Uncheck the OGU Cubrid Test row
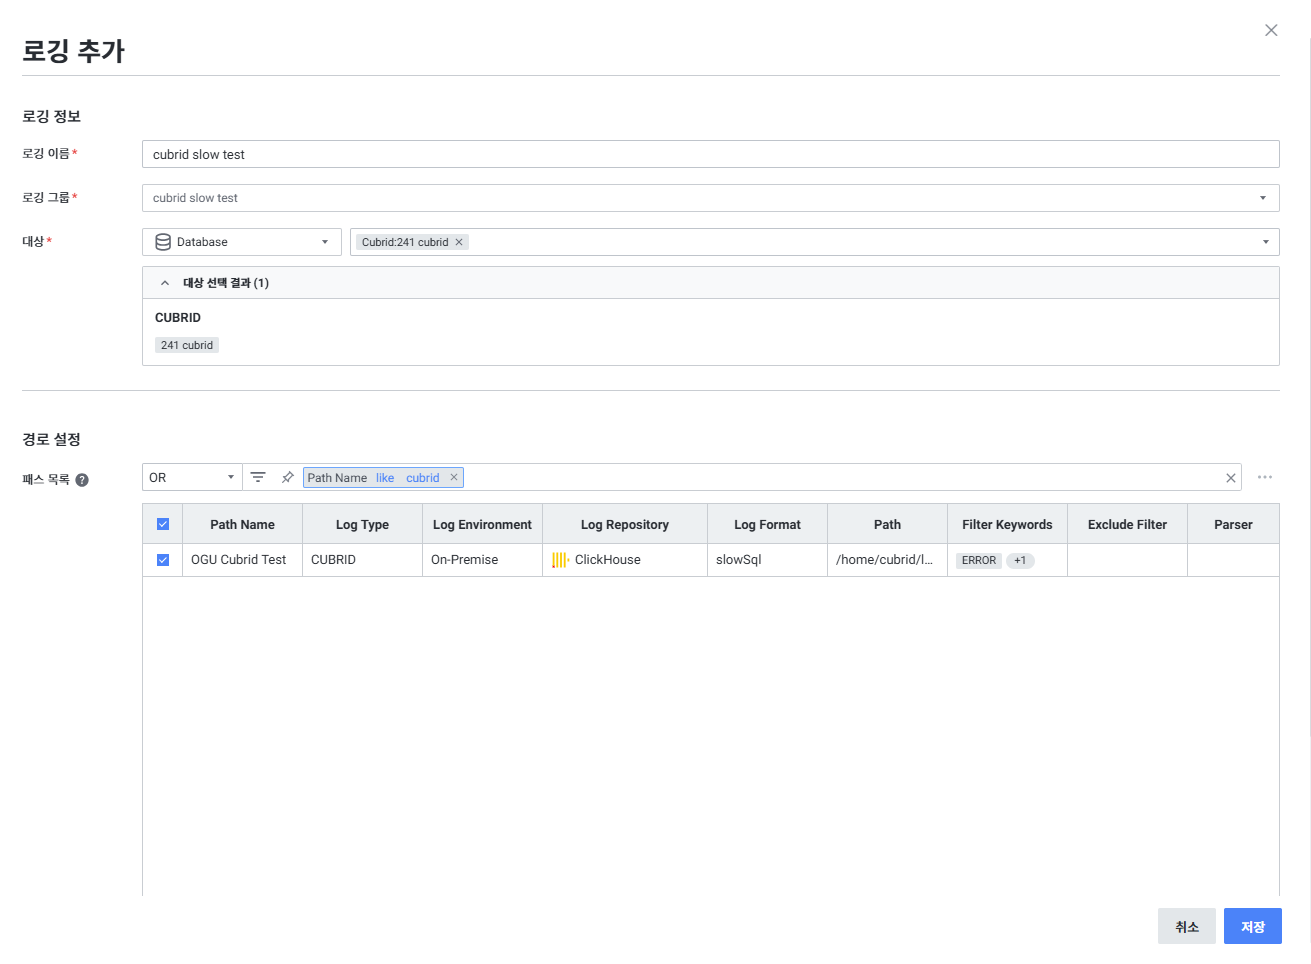This screenshot has width=1311, height=964. pos(163,560)
